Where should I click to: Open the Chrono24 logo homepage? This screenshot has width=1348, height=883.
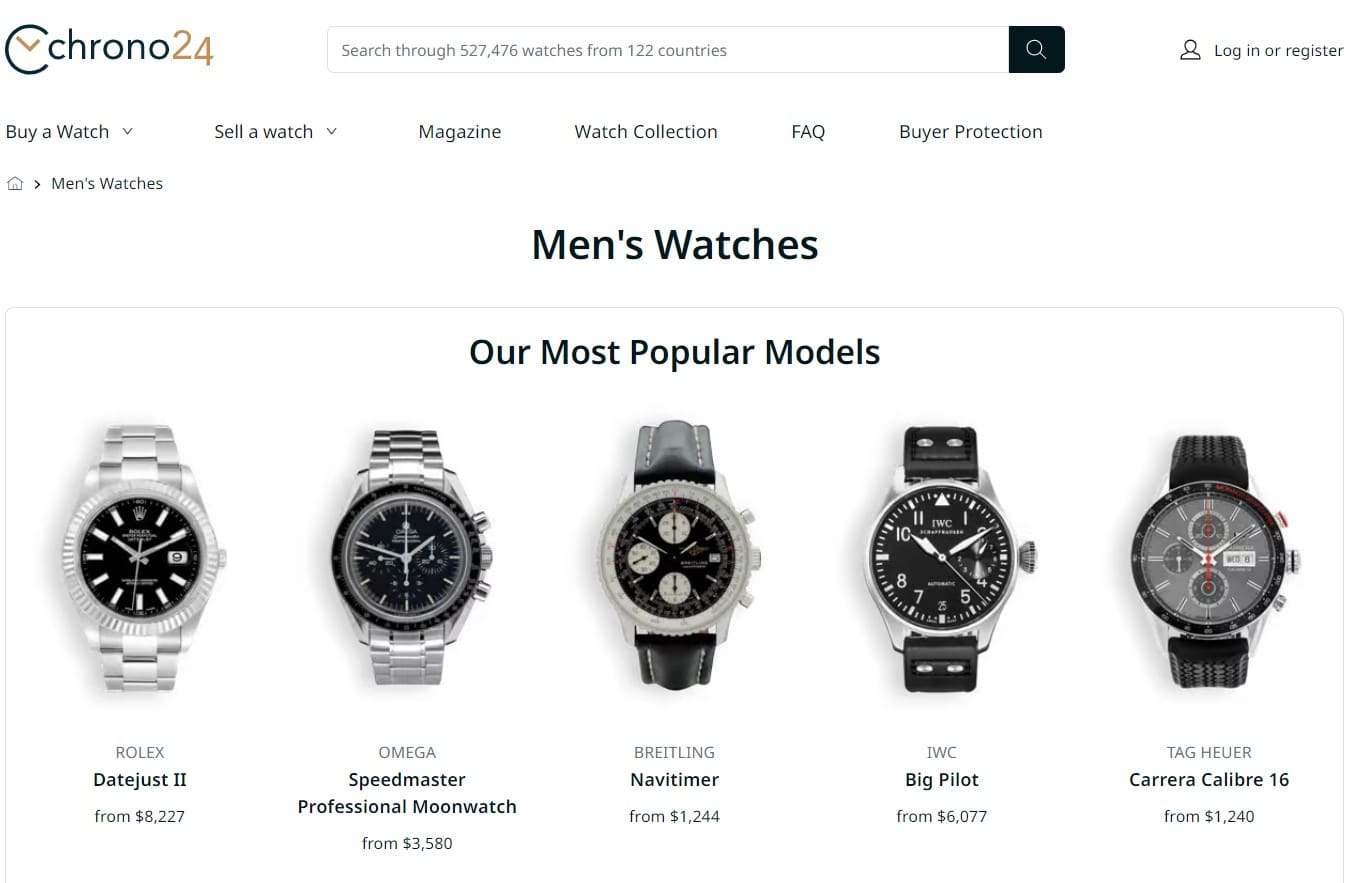109,49
